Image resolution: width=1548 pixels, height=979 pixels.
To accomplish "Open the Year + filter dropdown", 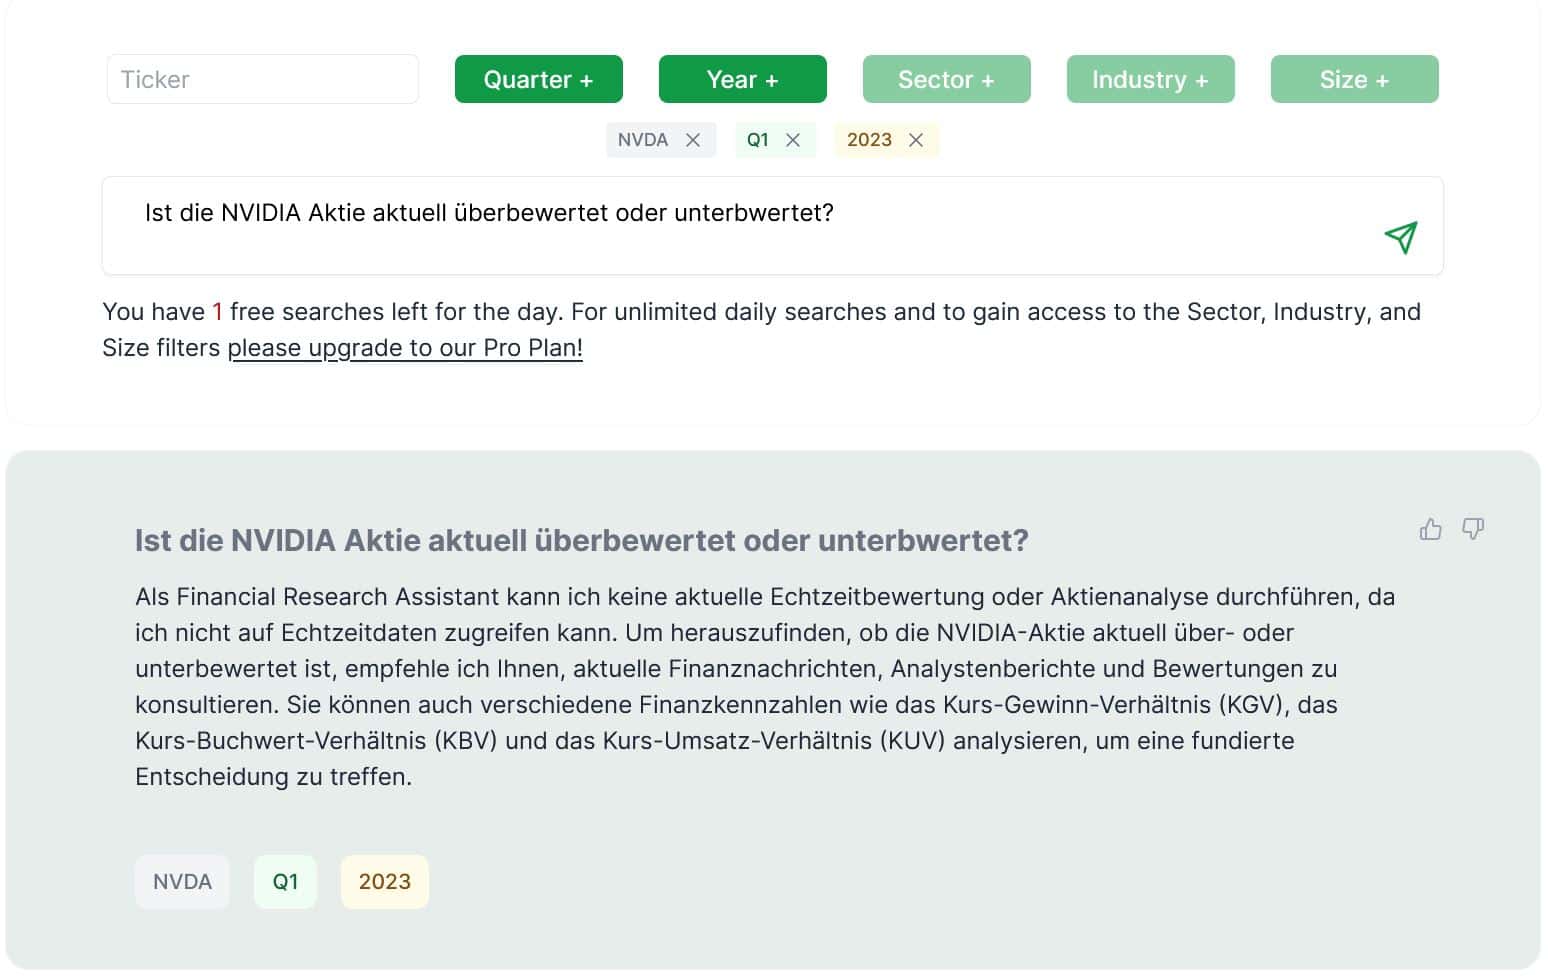I will pyautogui.click(x=743, y=79).
